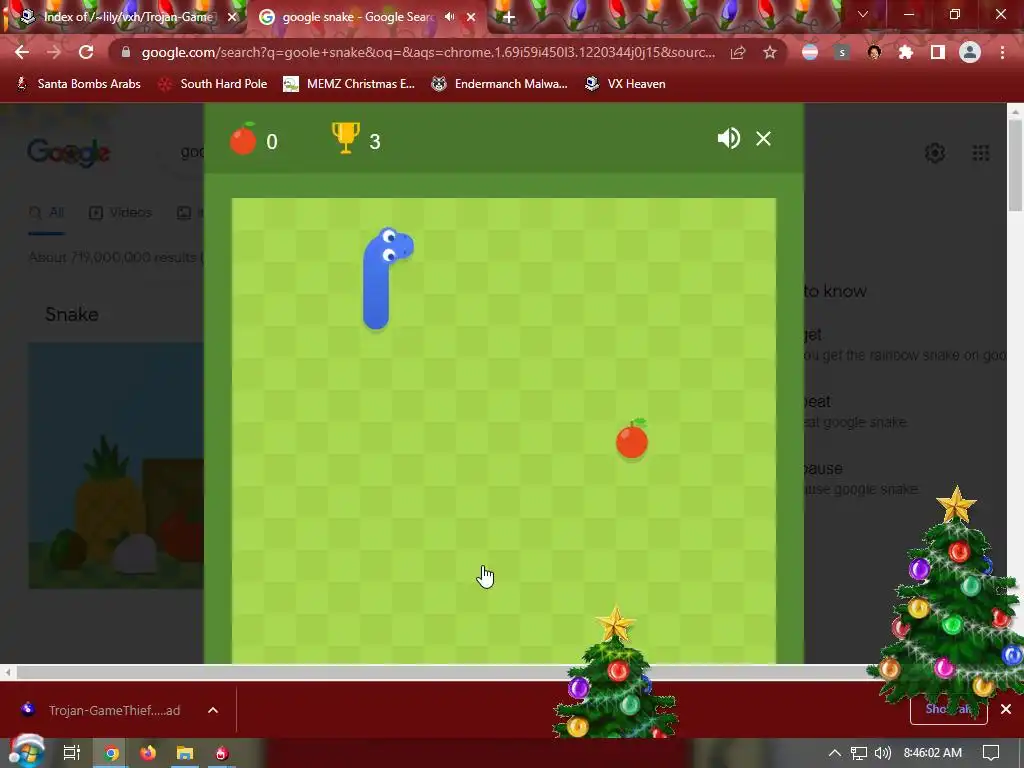The width and height of the screenshot is (1024, 768).
Task: Launch Firefox from the taskbar
Action: [148, 753]
